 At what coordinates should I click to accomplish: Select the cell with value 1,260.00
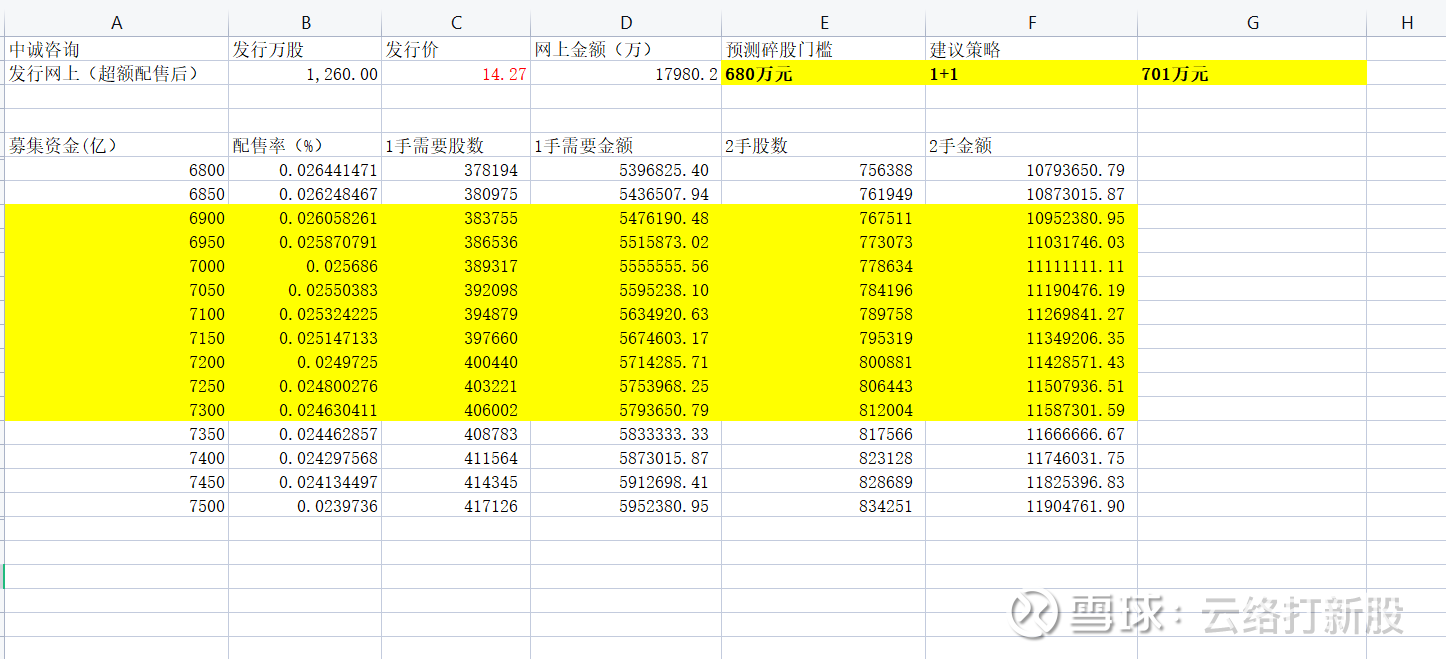tap(305, 73)
